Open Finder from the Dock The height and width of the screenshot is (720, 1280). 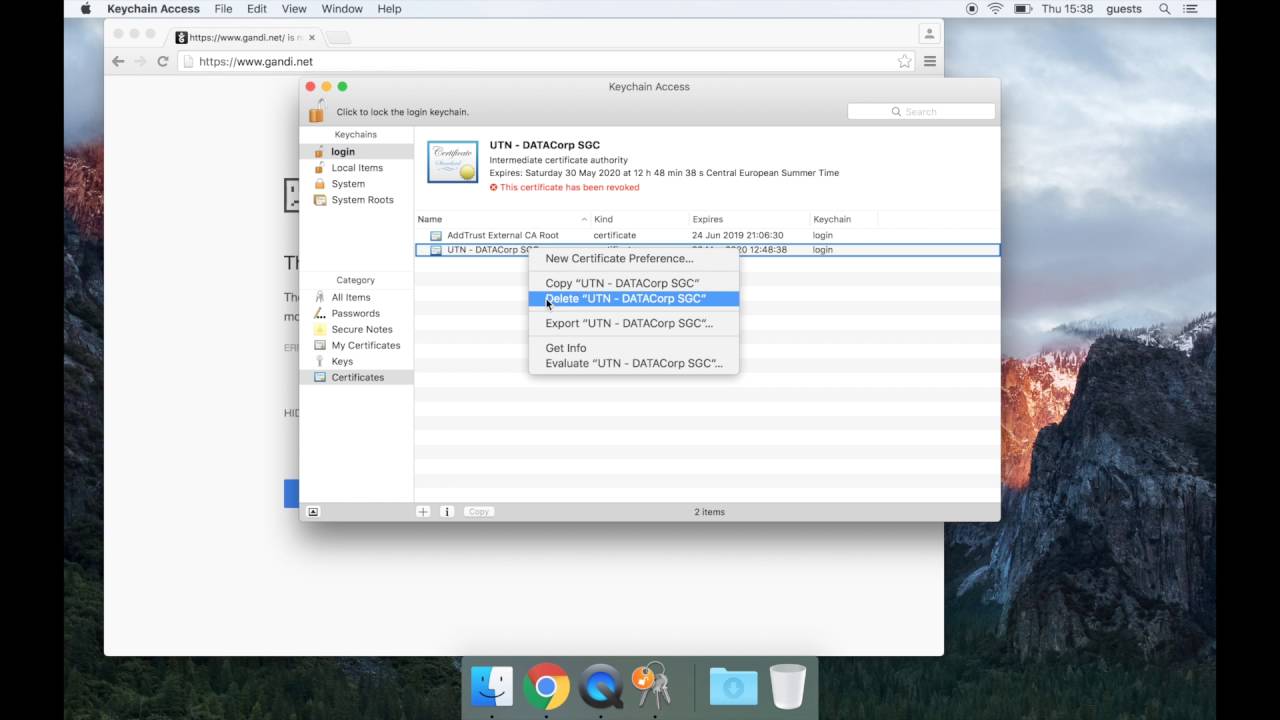tap(492, 687)
